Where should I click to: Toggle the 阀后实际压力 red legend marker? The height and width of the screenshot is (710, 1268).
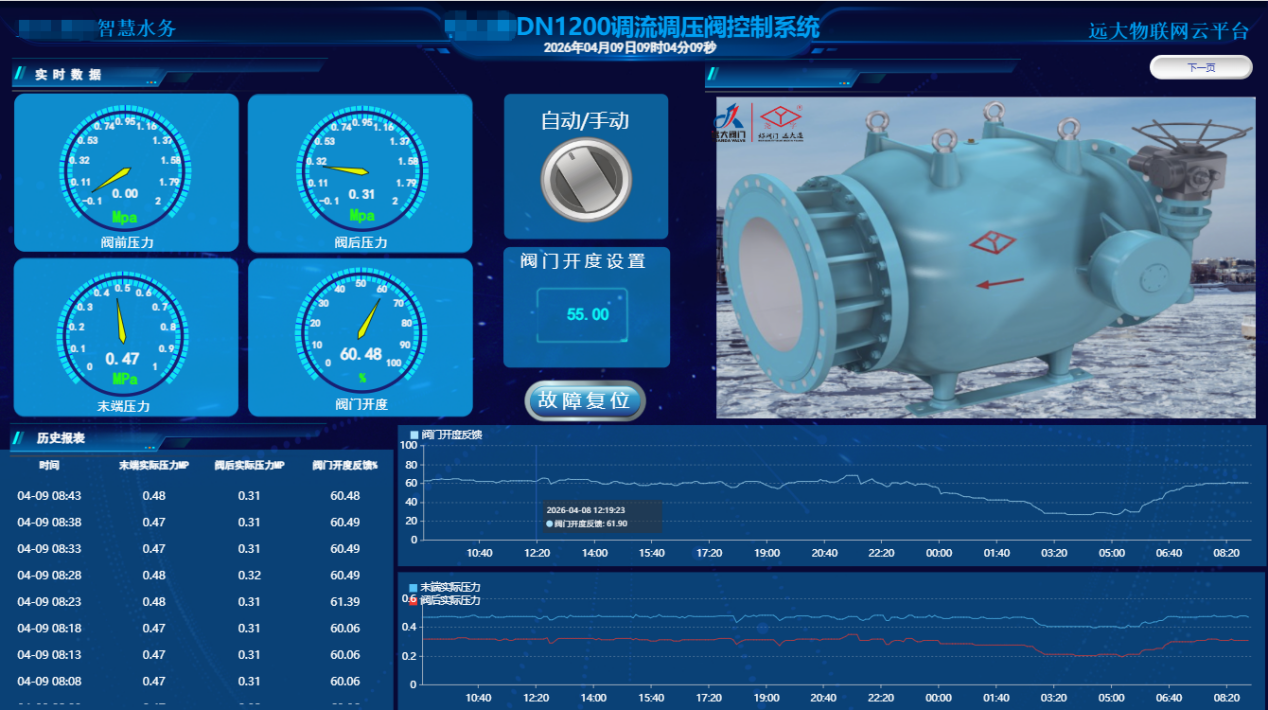tap(414, 601)
